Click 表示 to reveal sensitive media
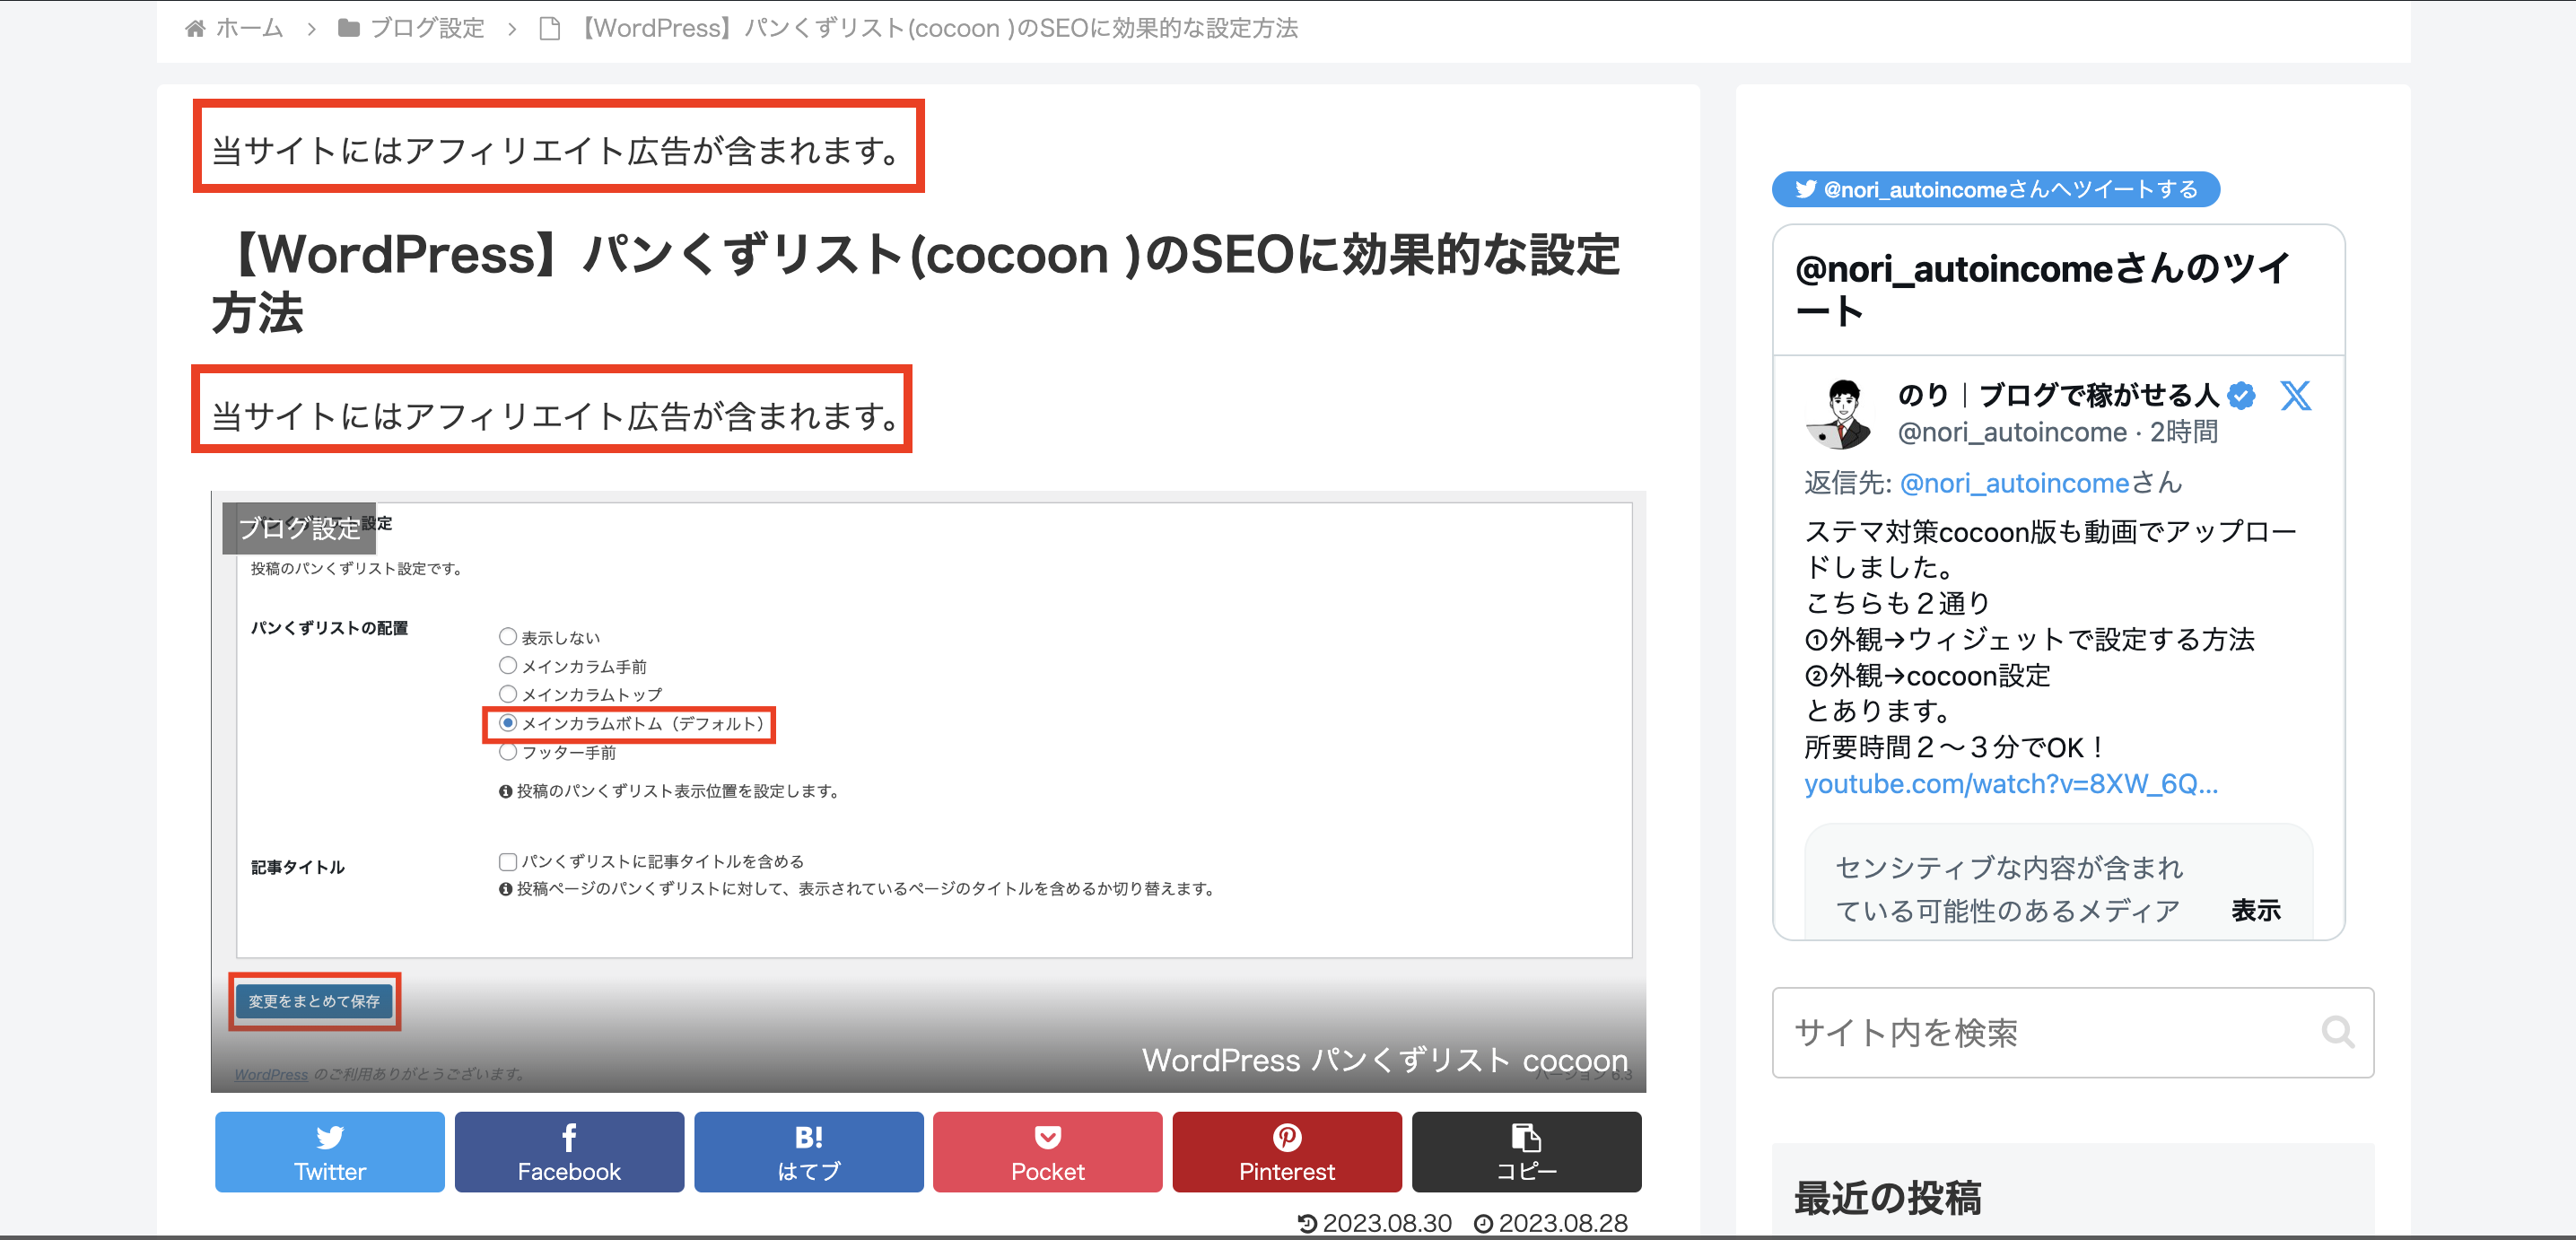This screenshot has height=1240, width=2576. coord(2256,910)
